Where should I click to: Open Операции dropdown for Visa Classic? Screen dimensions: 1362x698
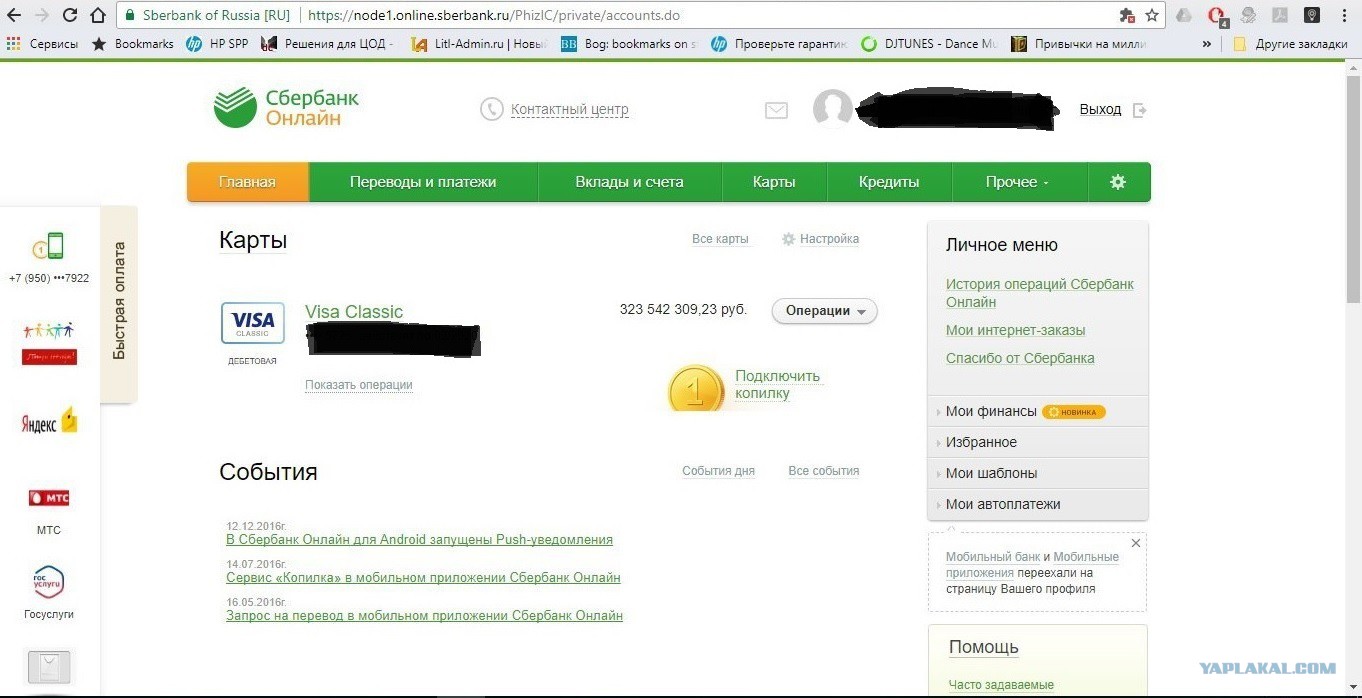point(824,311)
